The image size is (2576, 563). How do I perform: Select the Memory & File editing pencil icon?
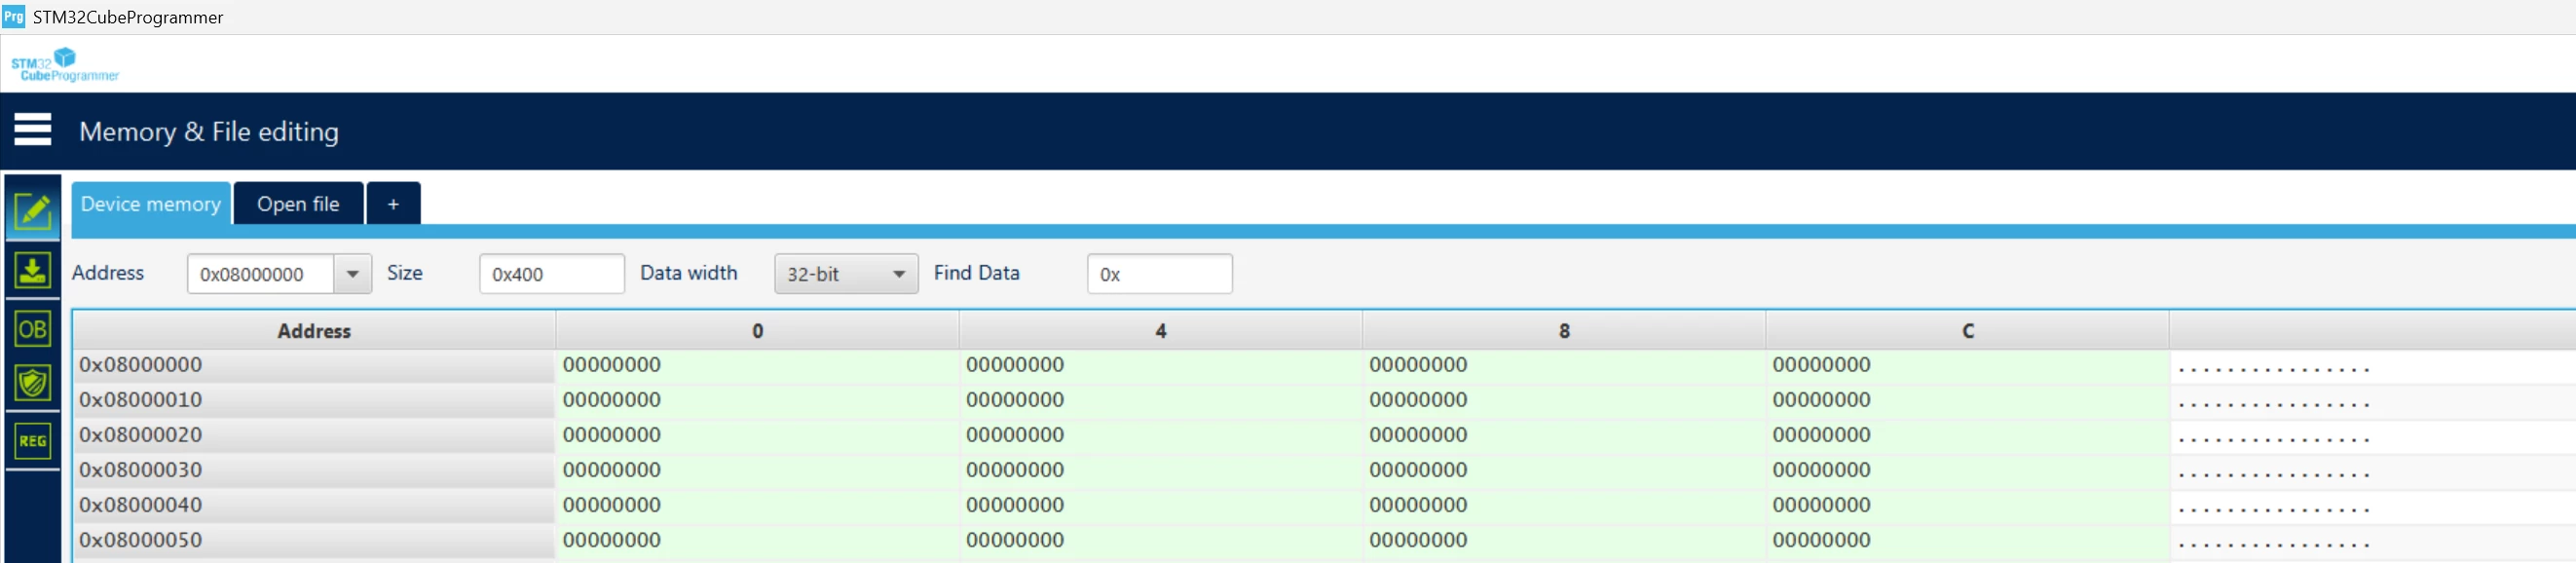pos(33,211)
